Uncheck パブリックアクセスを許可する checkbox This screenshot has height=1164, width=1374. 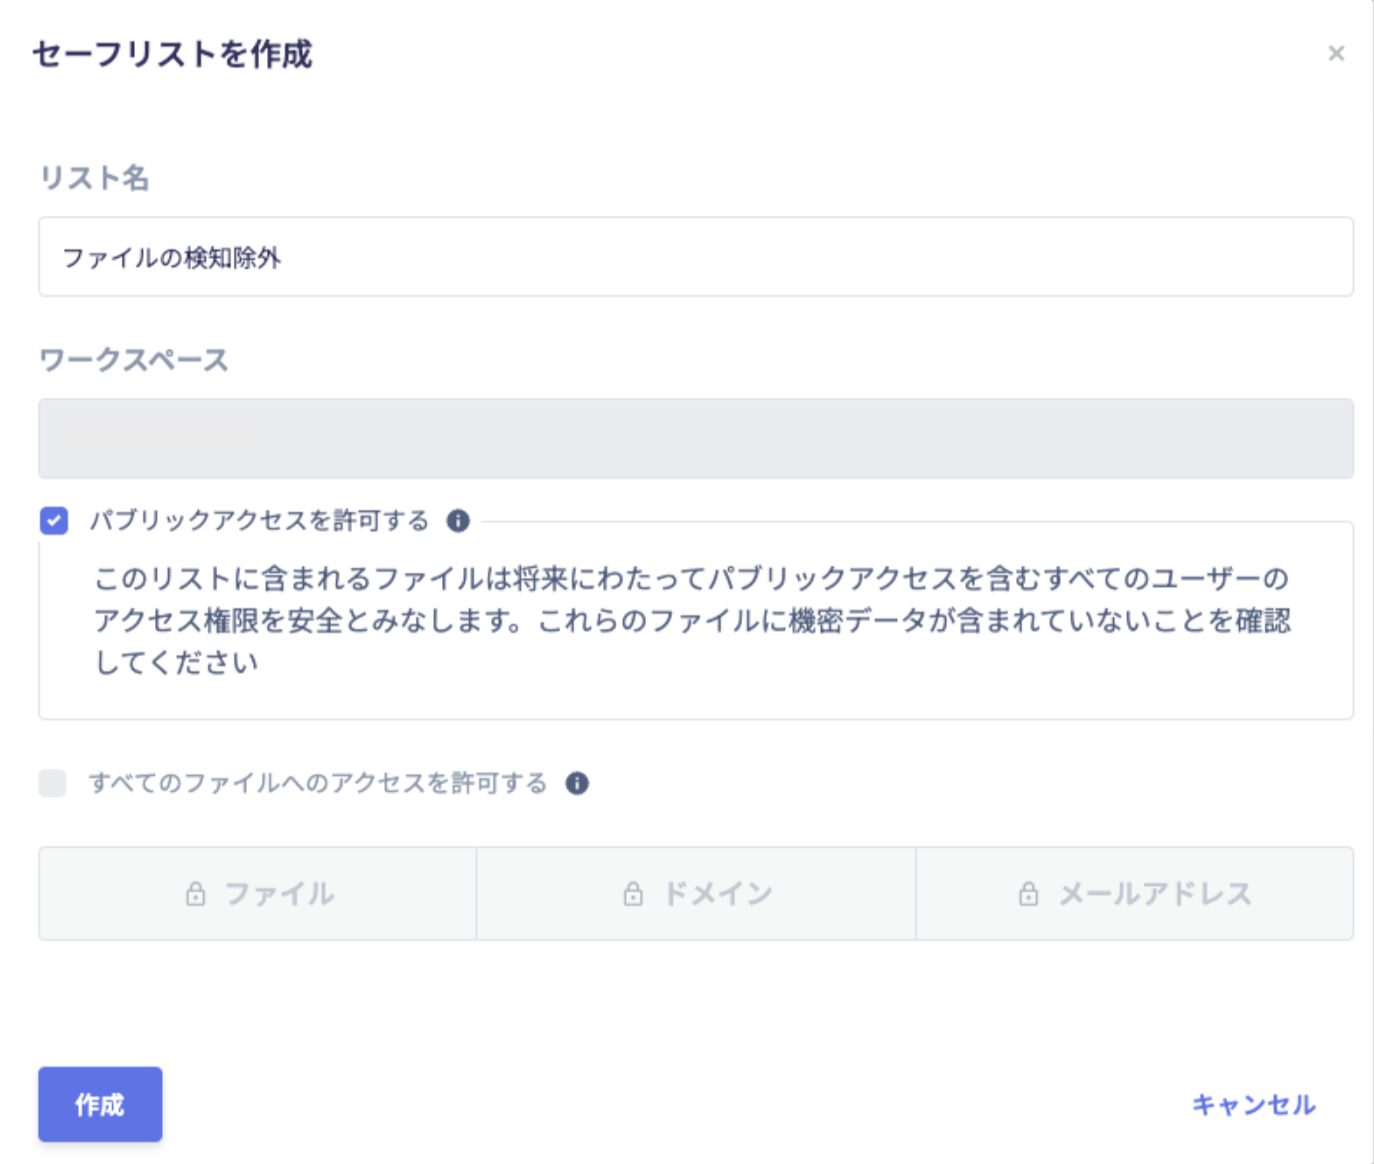(x=54, y=521)
